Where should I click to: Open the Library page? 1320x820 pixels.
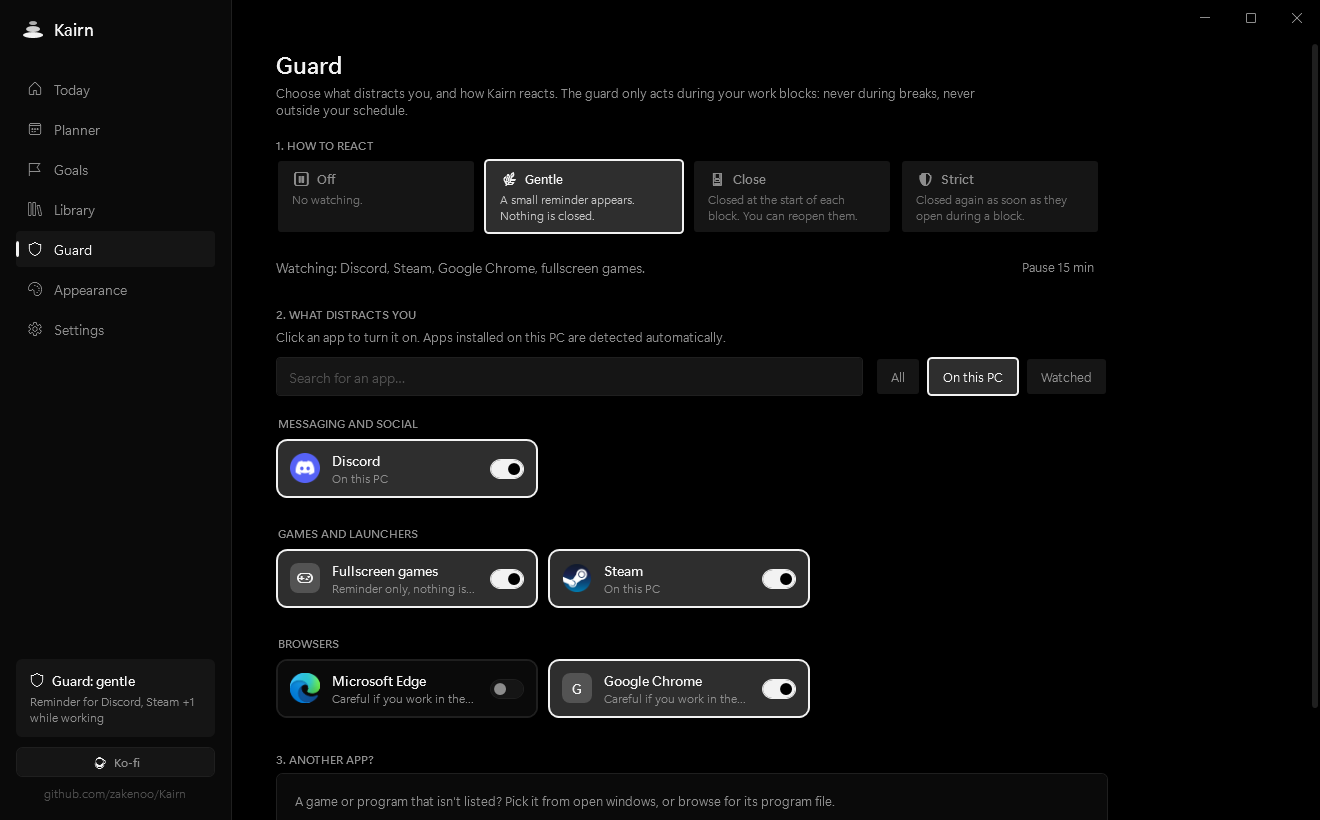coord(115,210)
